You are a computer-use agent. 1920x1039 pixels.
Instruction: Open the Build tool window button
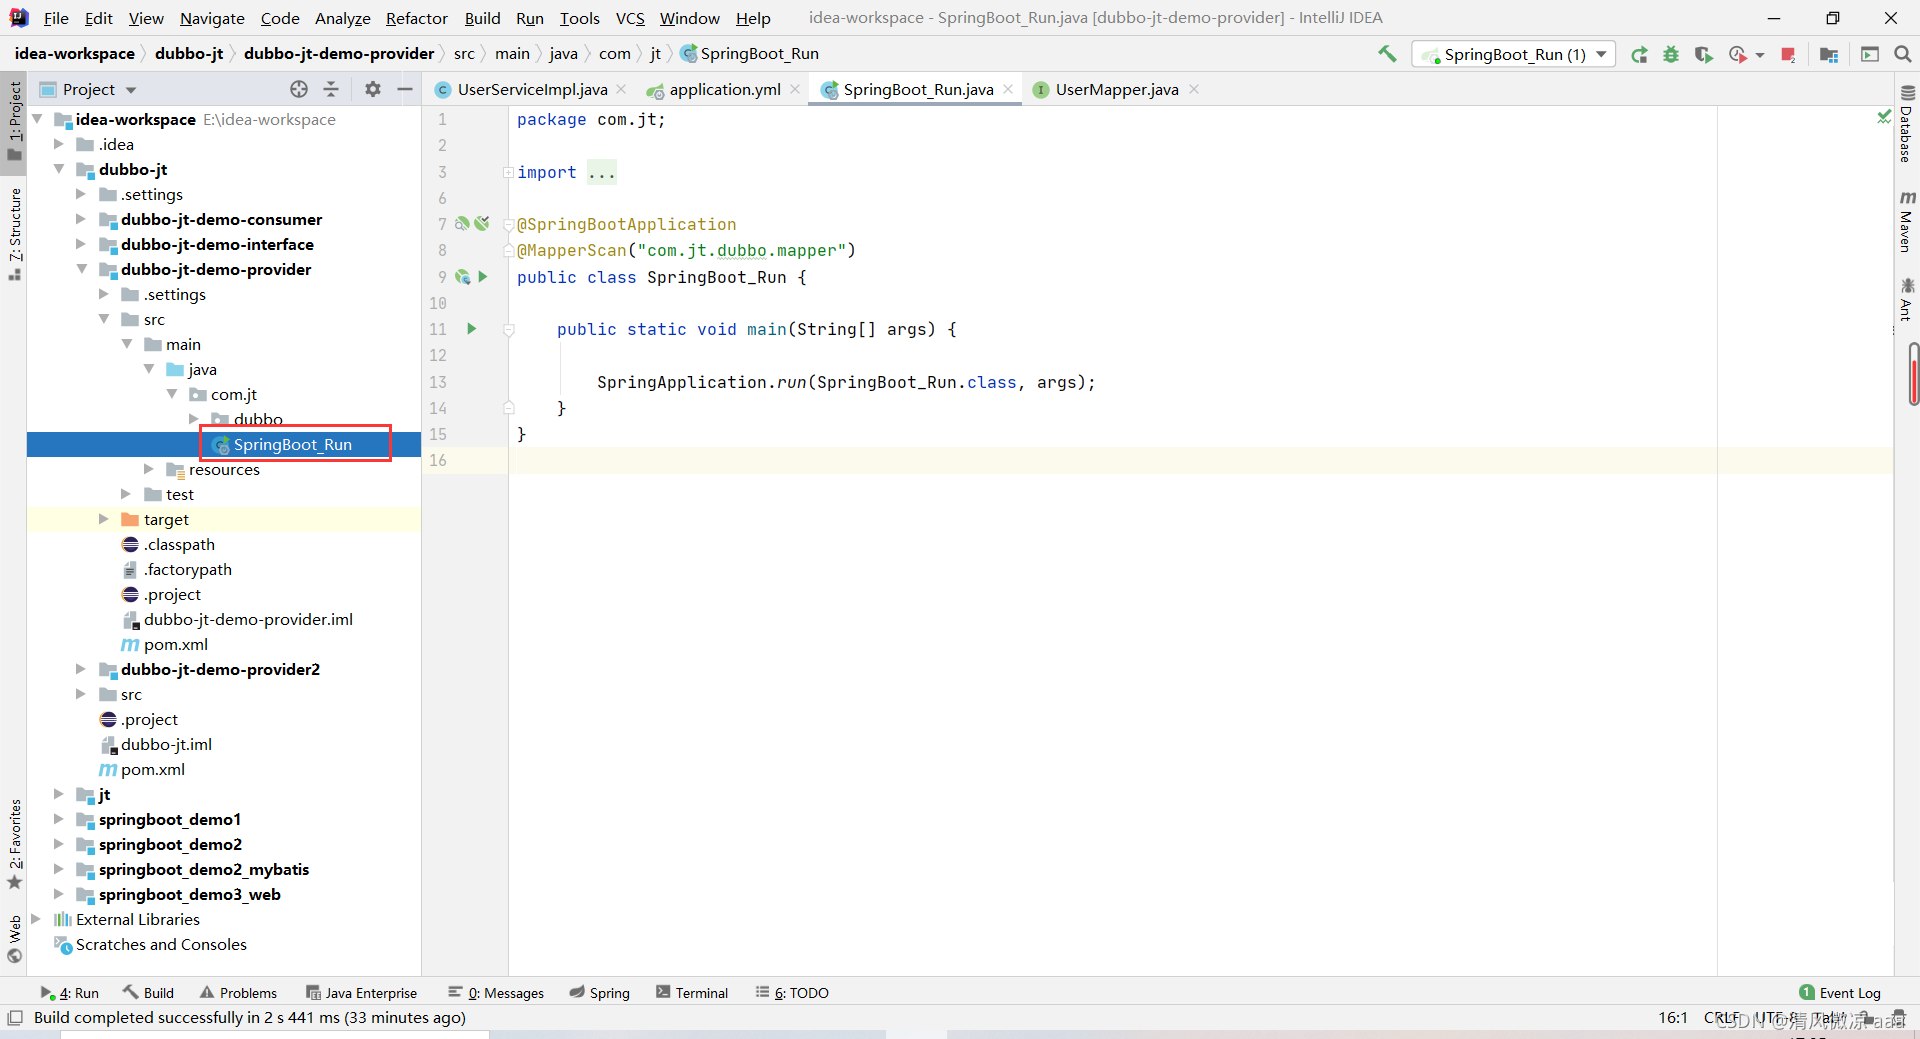pyautogui.click(x=148, y=993)
